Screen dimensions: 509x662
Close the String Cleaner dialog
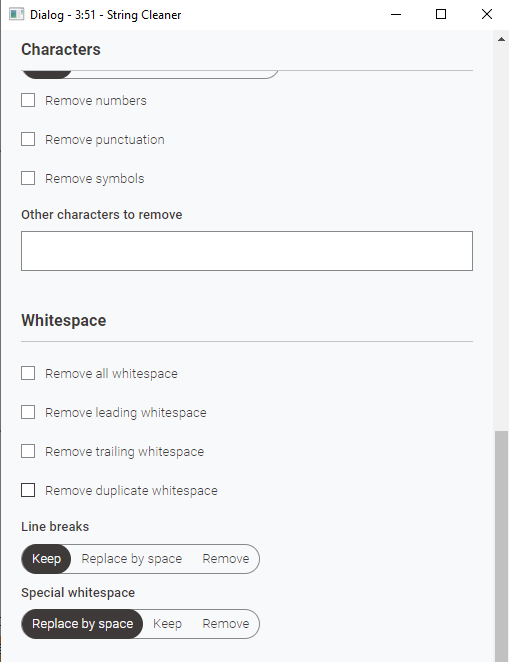point(487,14)
